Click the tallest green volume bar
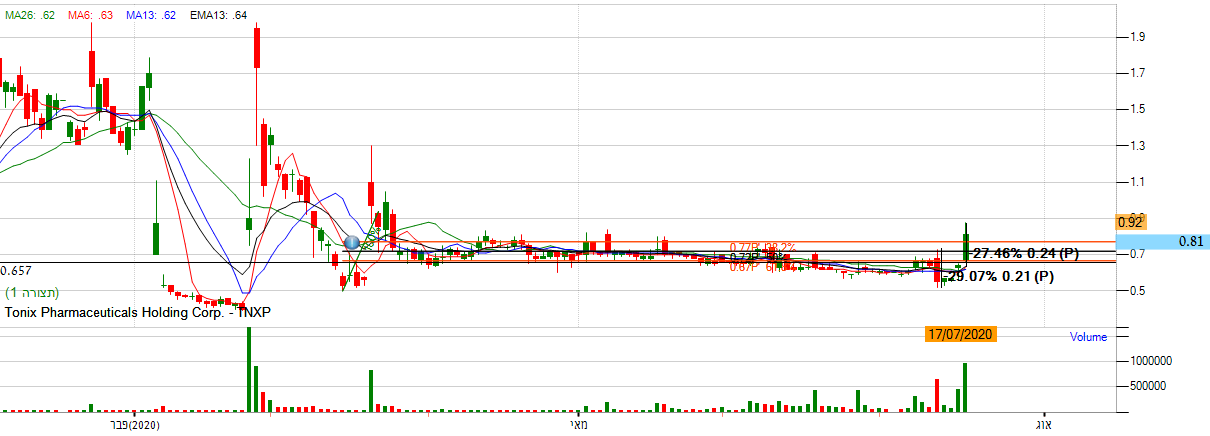1210x436 pixels. coord(249,369)
